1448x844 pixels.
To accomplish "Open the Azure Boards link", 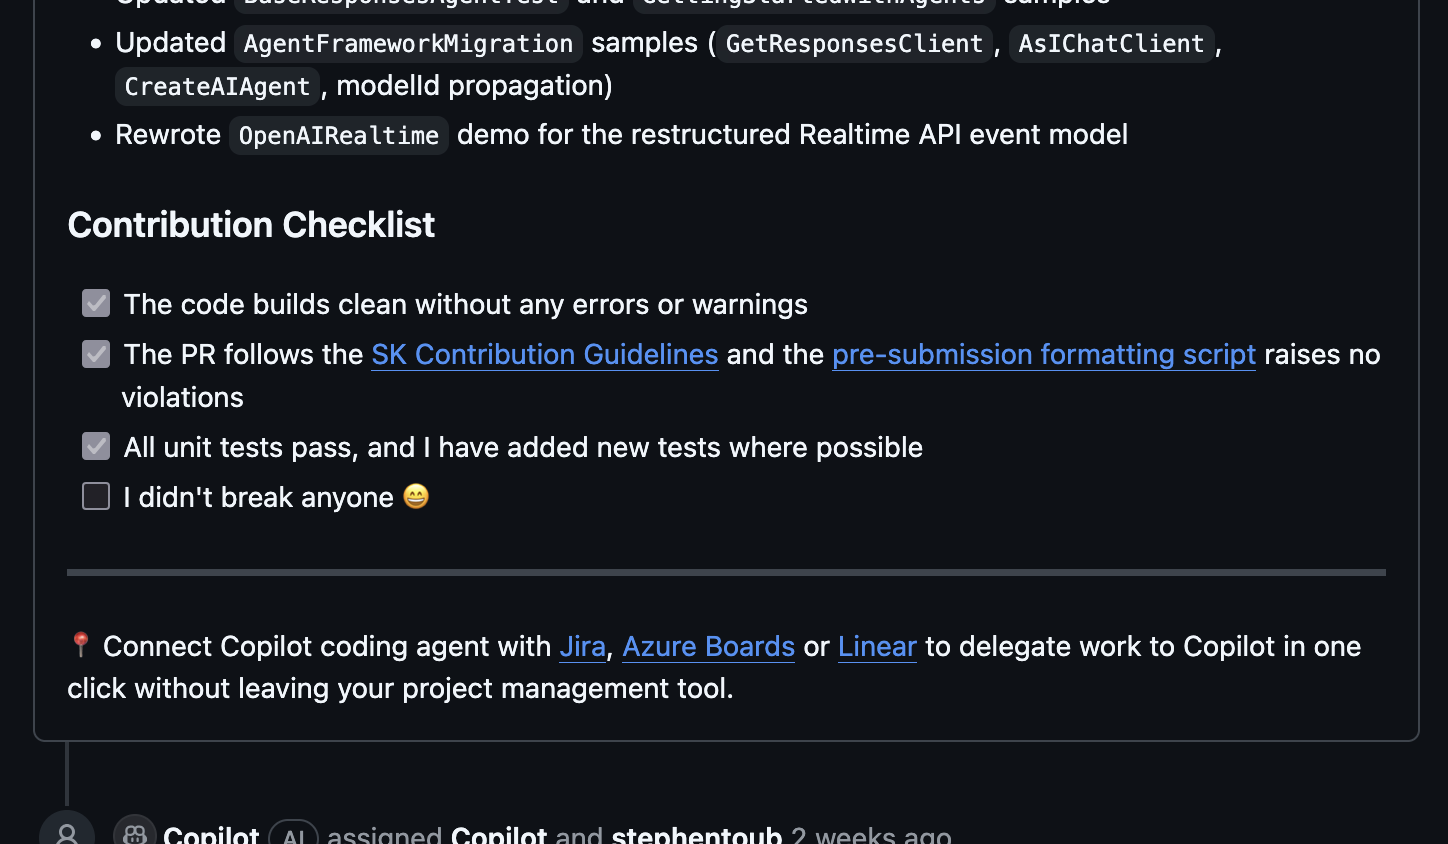I will (x=708, y=647).
